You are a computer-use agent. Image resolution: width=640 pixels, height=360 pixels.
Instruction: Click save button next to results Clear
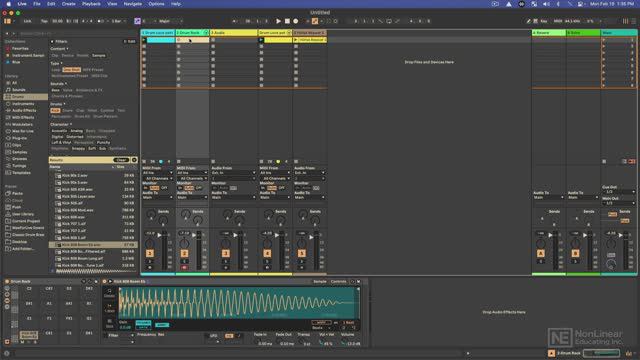[134, 160]
